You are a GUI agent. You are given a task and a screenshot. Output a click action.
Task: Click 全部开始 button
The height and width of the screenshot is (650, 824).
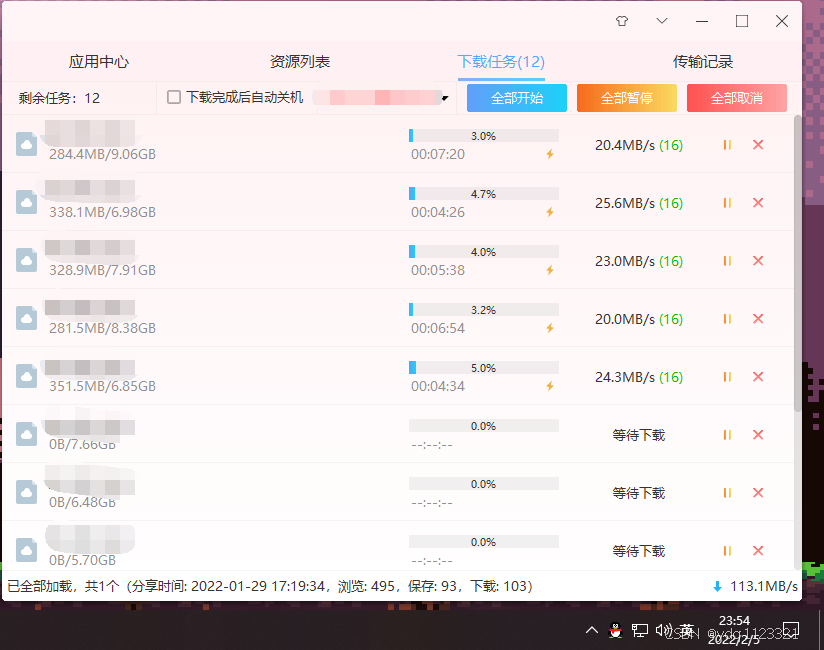coord(517,98)
